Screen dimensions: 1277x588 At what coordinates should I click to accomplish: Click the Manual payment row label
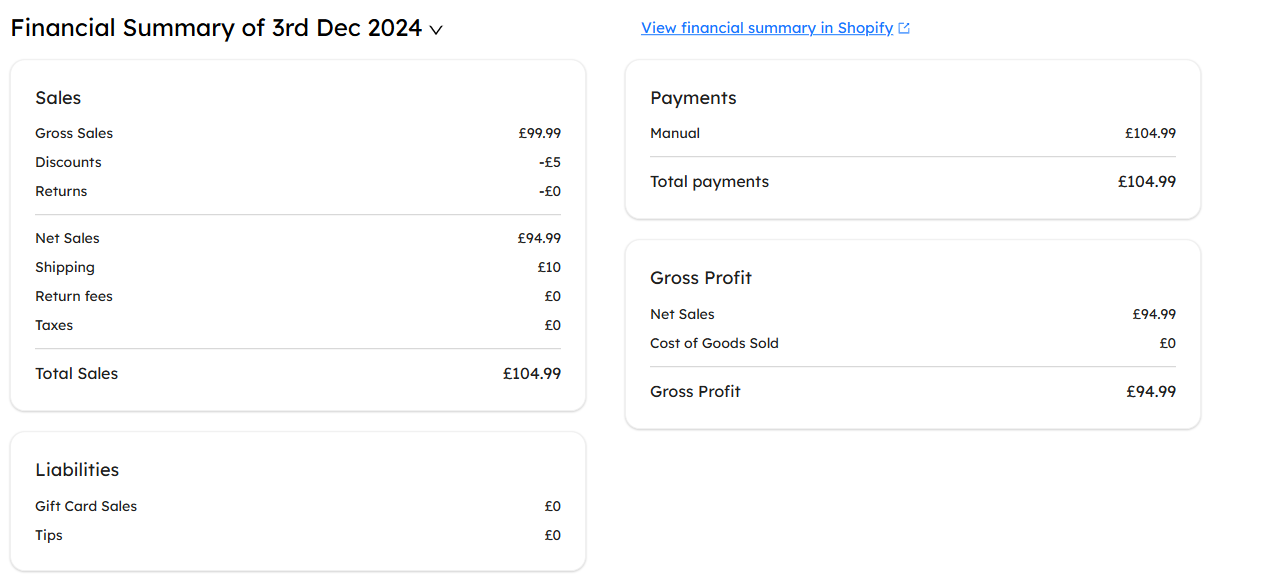(x=675, y=133)
